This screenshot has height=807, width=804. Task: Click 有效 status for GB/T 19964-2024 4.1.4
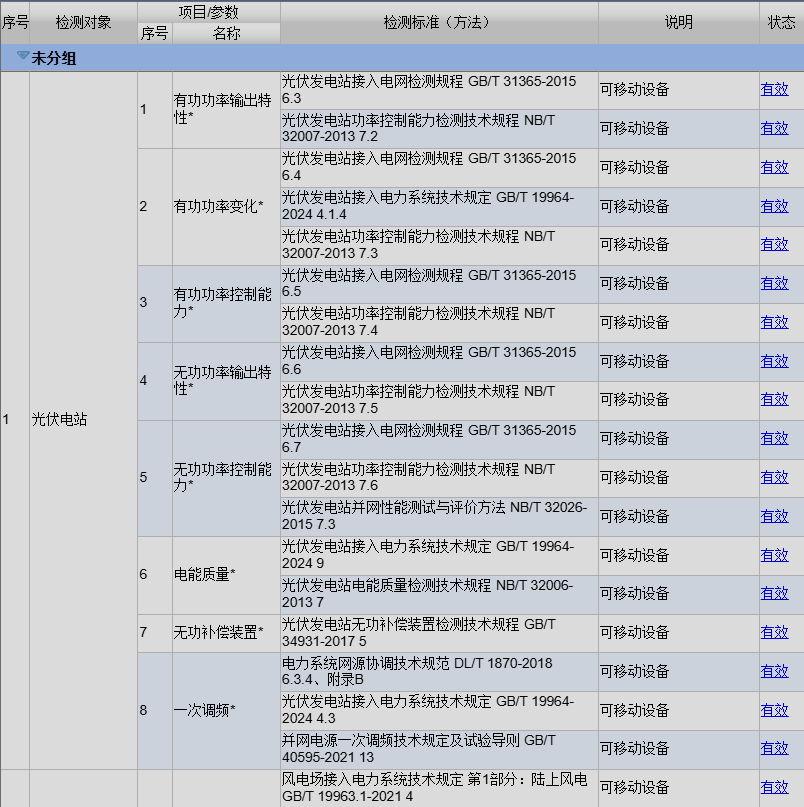774,206
